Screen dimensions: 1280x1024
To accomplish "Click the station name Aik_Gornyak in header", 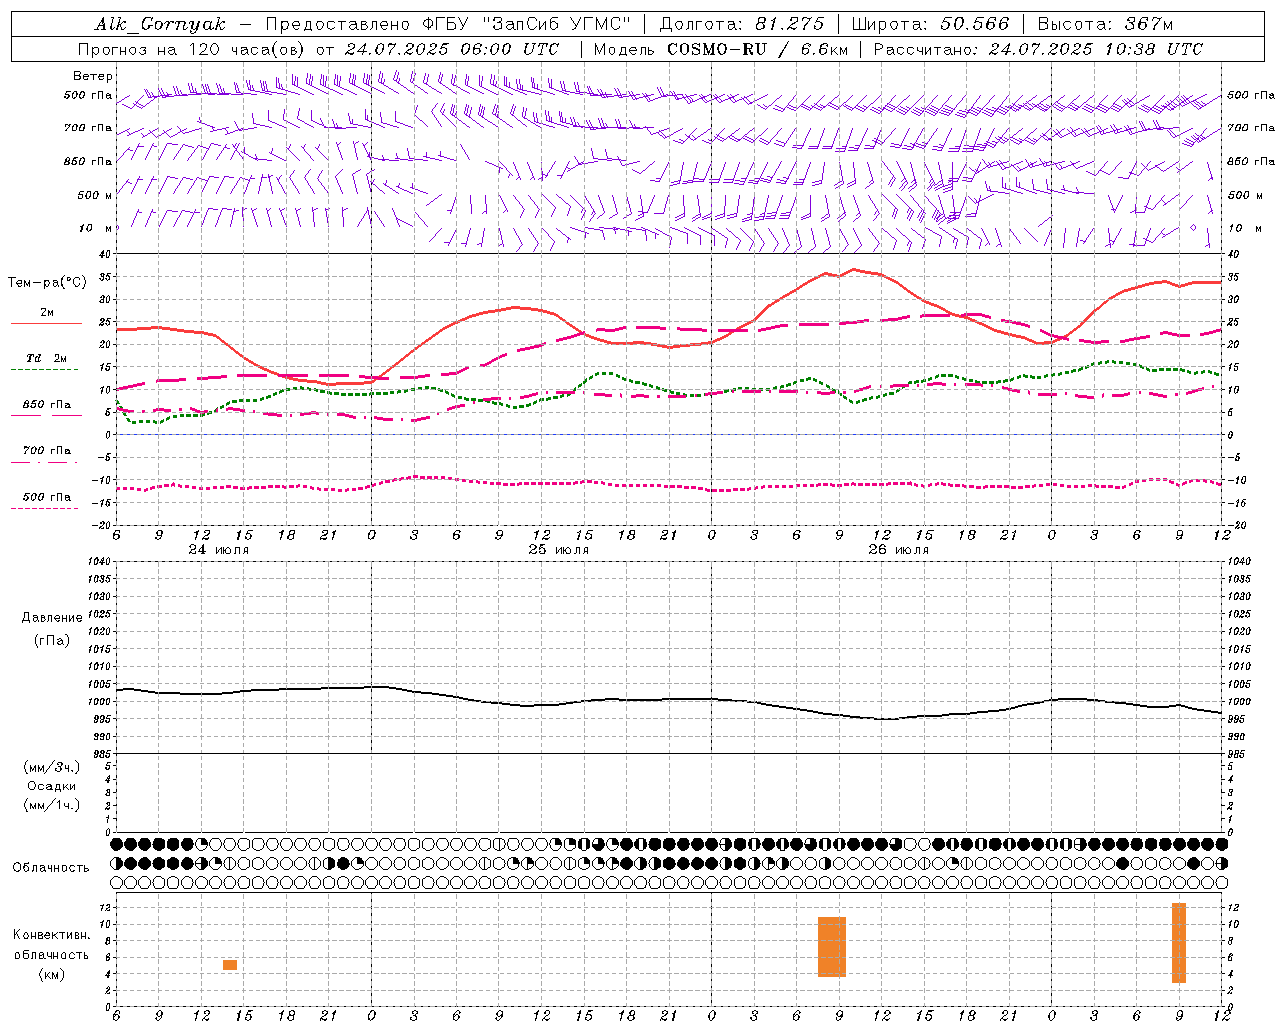I will [160, 24].
